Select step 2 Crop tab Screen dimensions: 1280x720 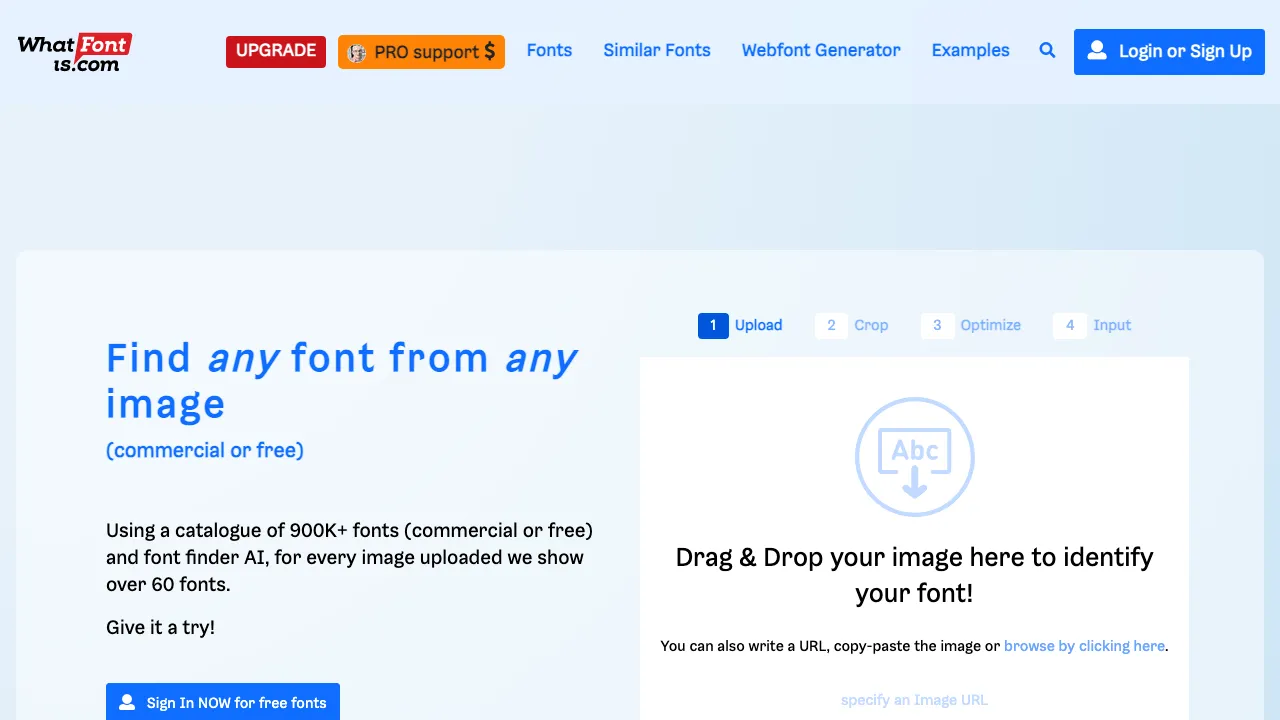(x=852, y=325)
